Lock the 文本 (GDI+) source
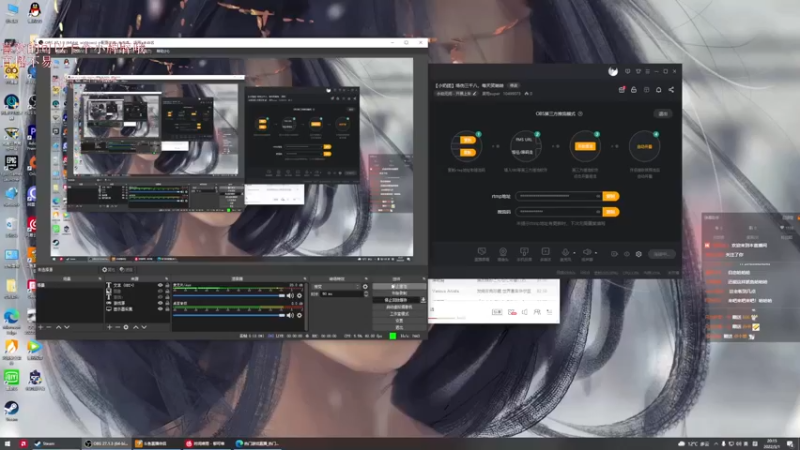 point(167,285)
